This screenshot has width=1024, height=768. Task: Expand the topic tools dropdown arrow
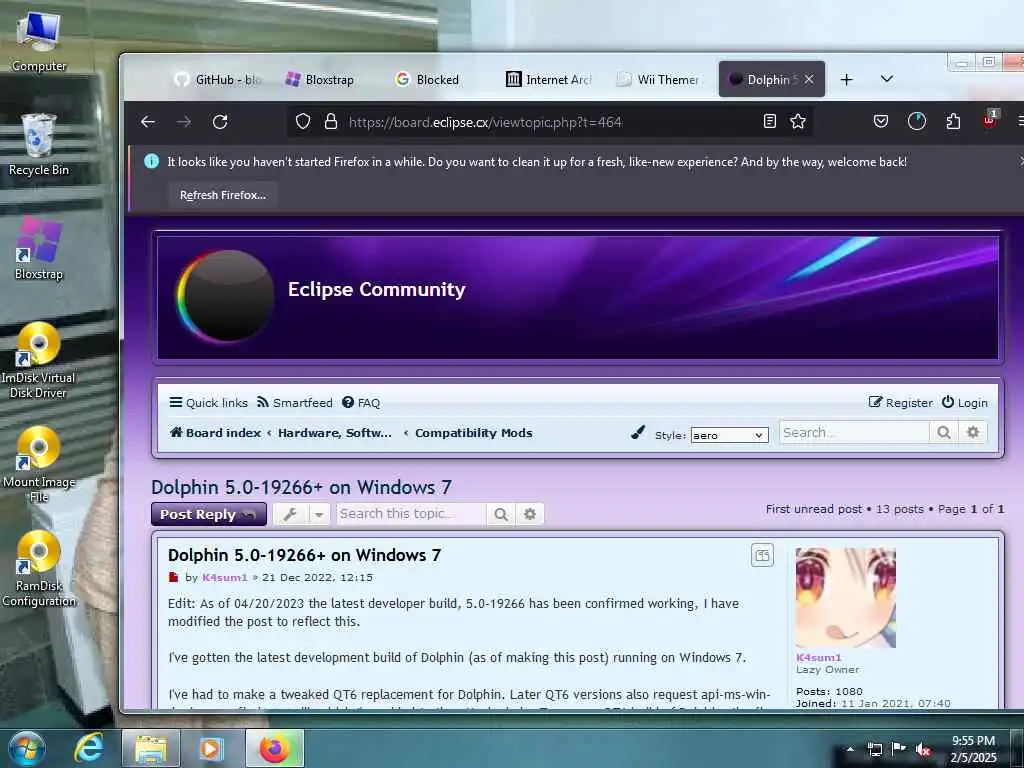pyautogui.click(x=319, y=515)
